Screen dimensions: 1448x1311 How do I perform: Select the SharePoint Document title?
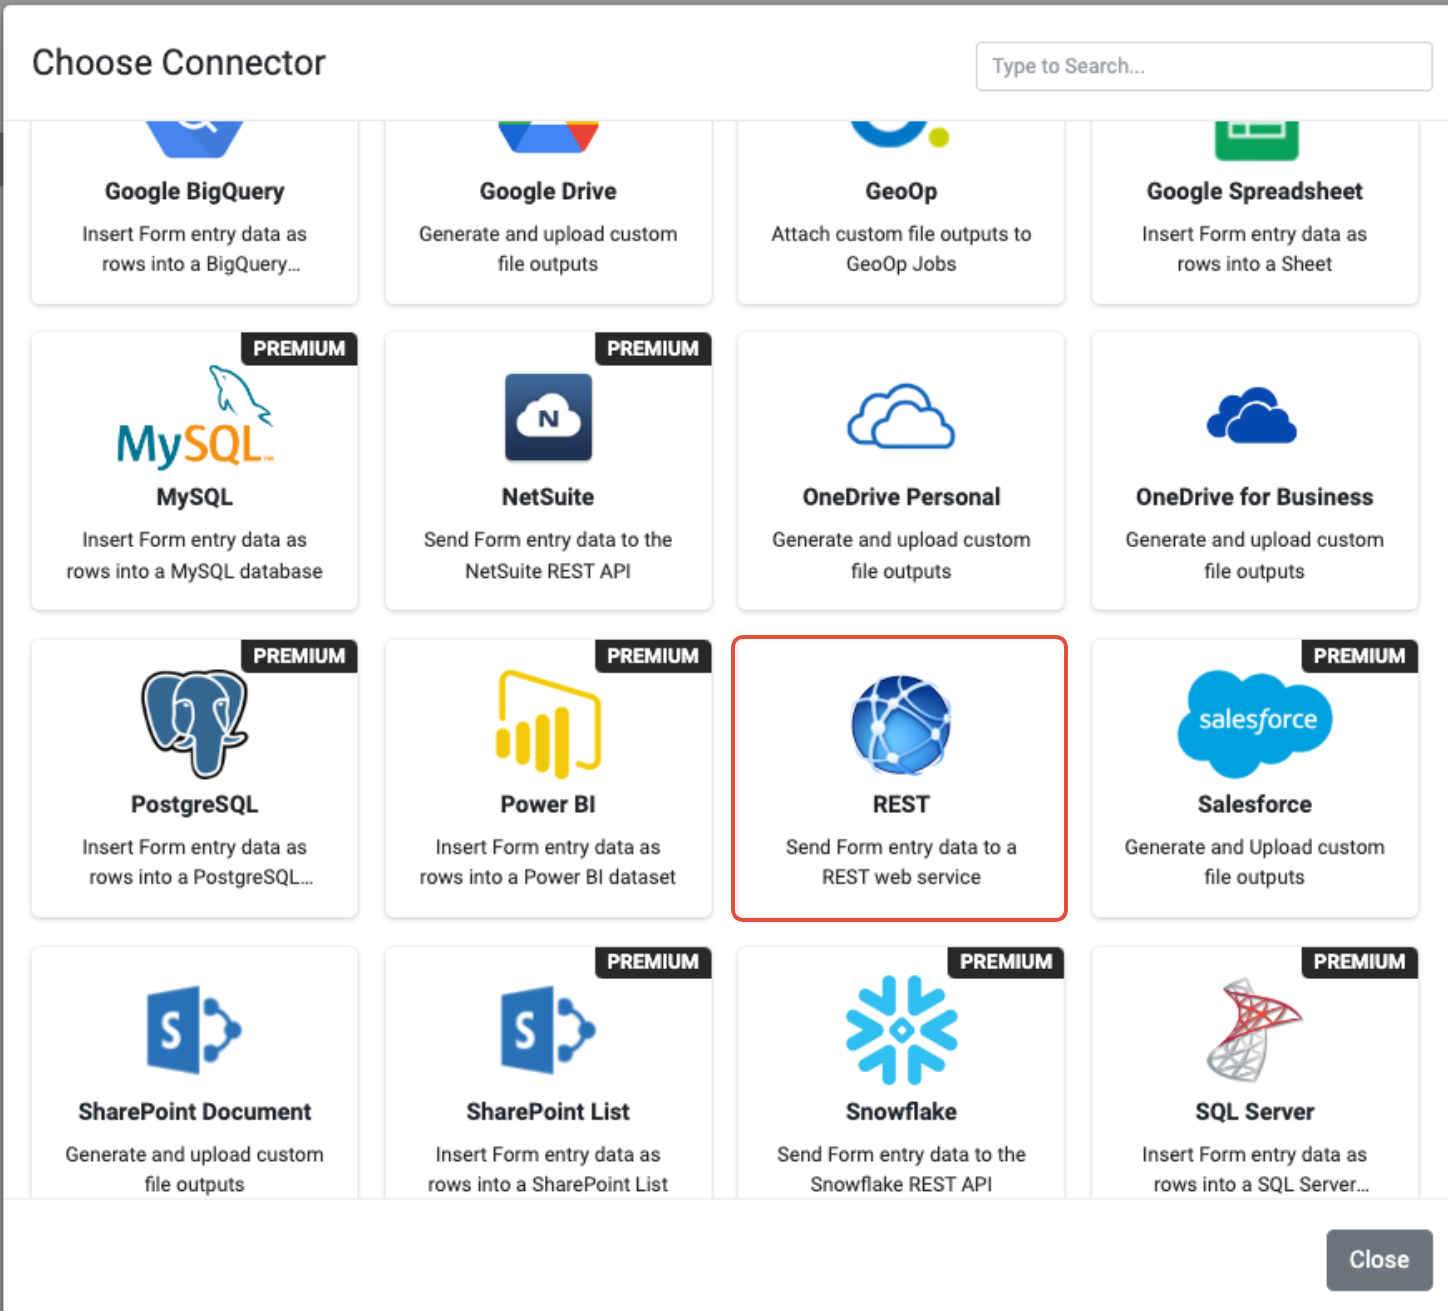pyautogui.click(x=195, y=1111)
